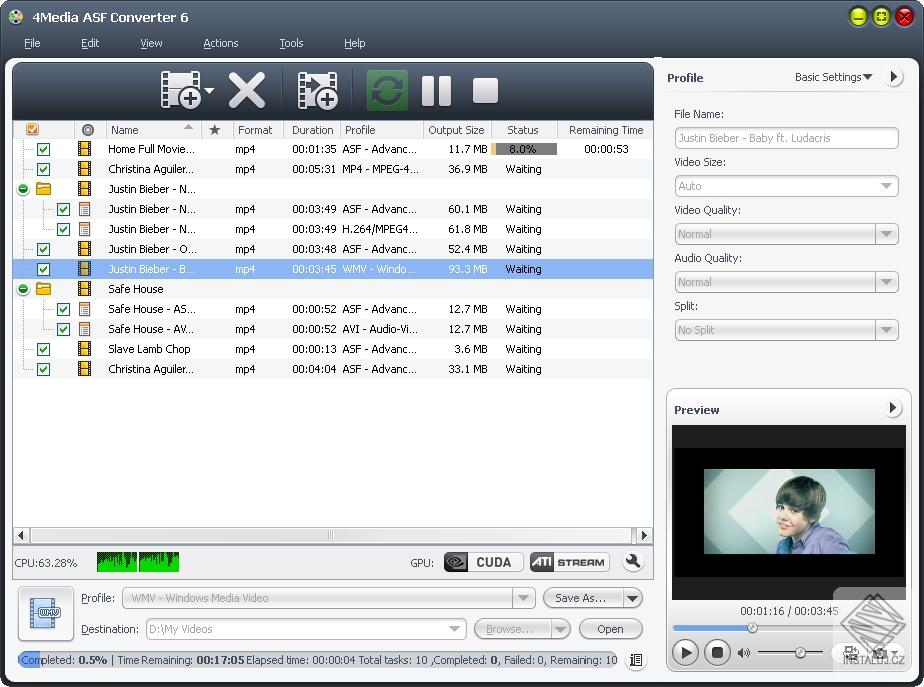Screen dimensions: 924x687
Task: Pause the conversion with the toolbar Pause icon
Action: click(437, 91)
